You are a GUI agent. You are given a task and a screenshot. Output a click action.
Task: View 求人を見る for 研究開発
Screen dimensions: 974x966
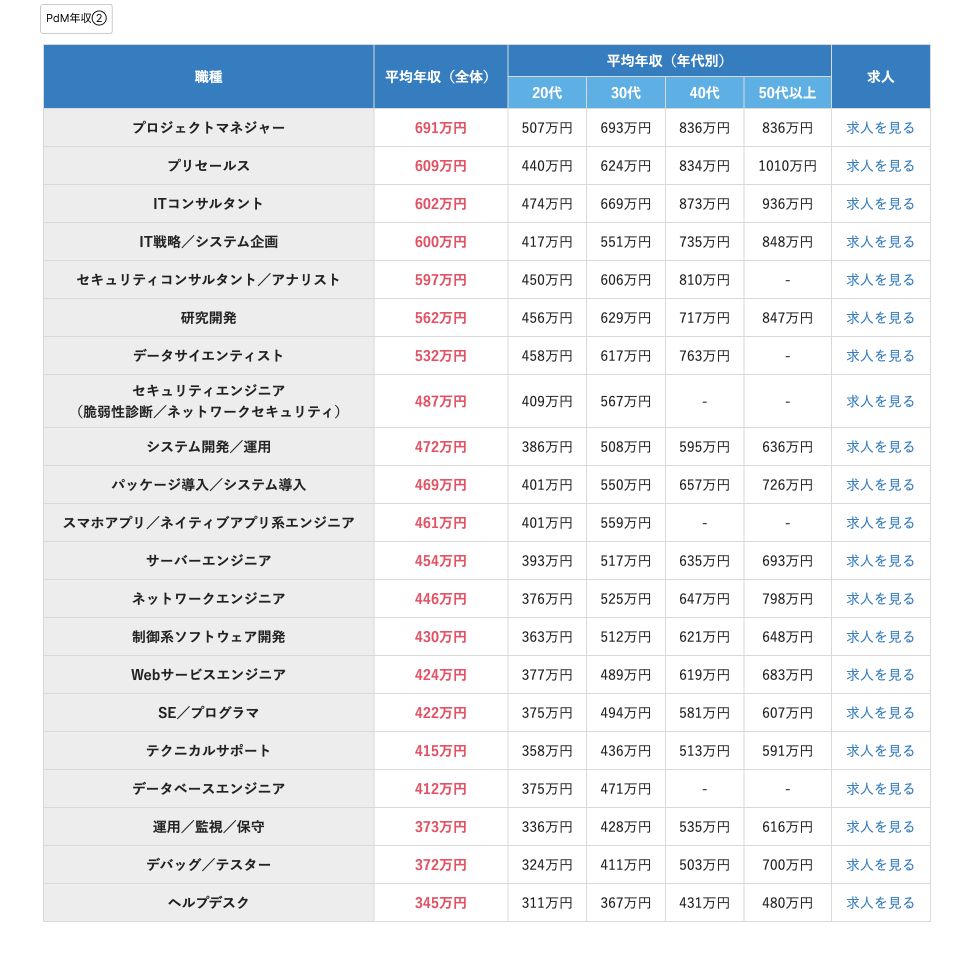880,318
